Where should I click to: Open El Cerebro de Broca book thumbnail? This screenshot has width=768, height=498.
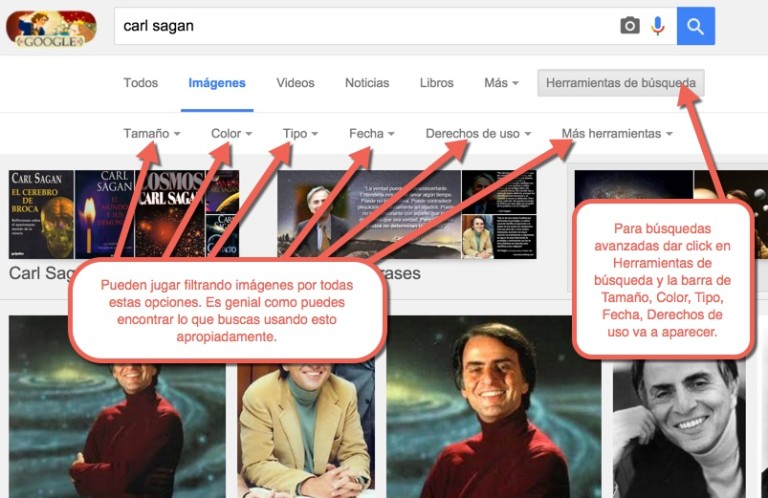(x=41, y=214)
